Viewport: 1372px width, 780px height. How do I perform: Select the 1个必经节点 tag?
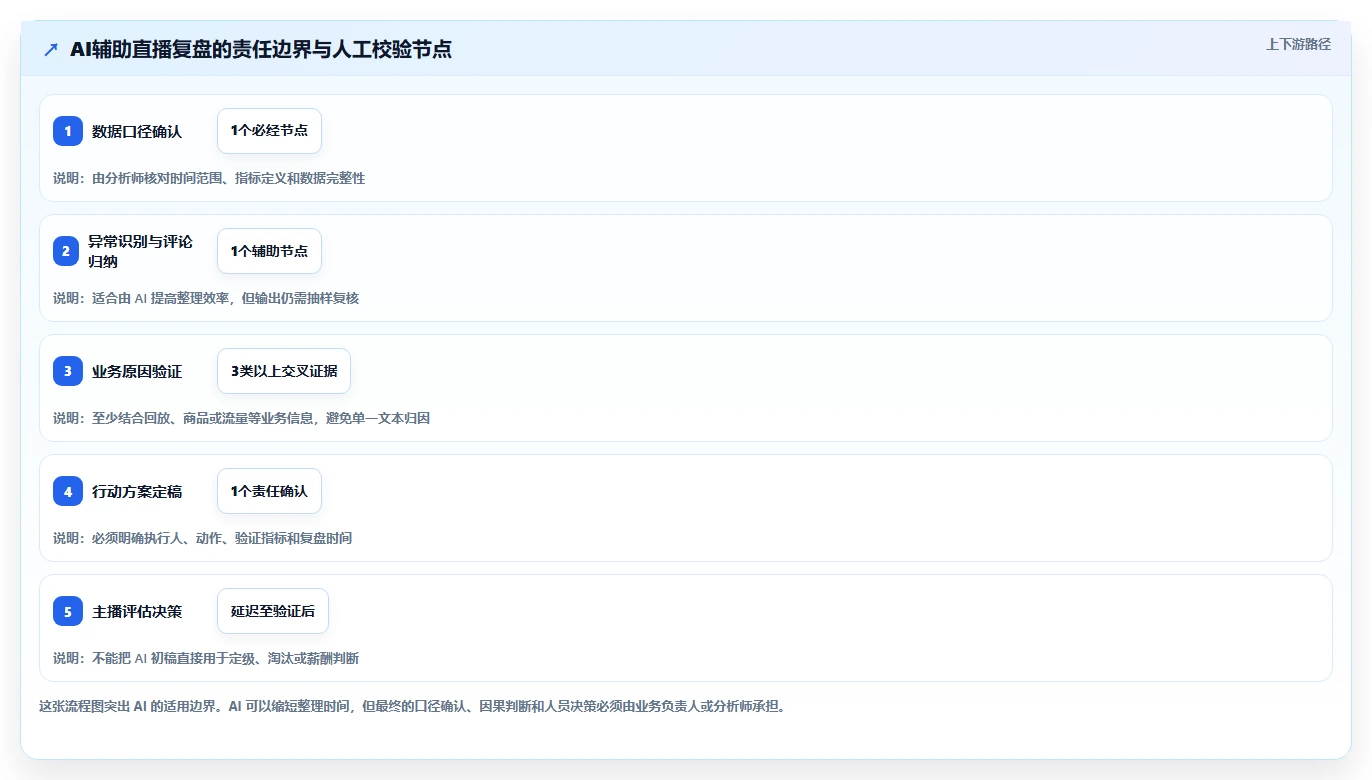point(269,131)
